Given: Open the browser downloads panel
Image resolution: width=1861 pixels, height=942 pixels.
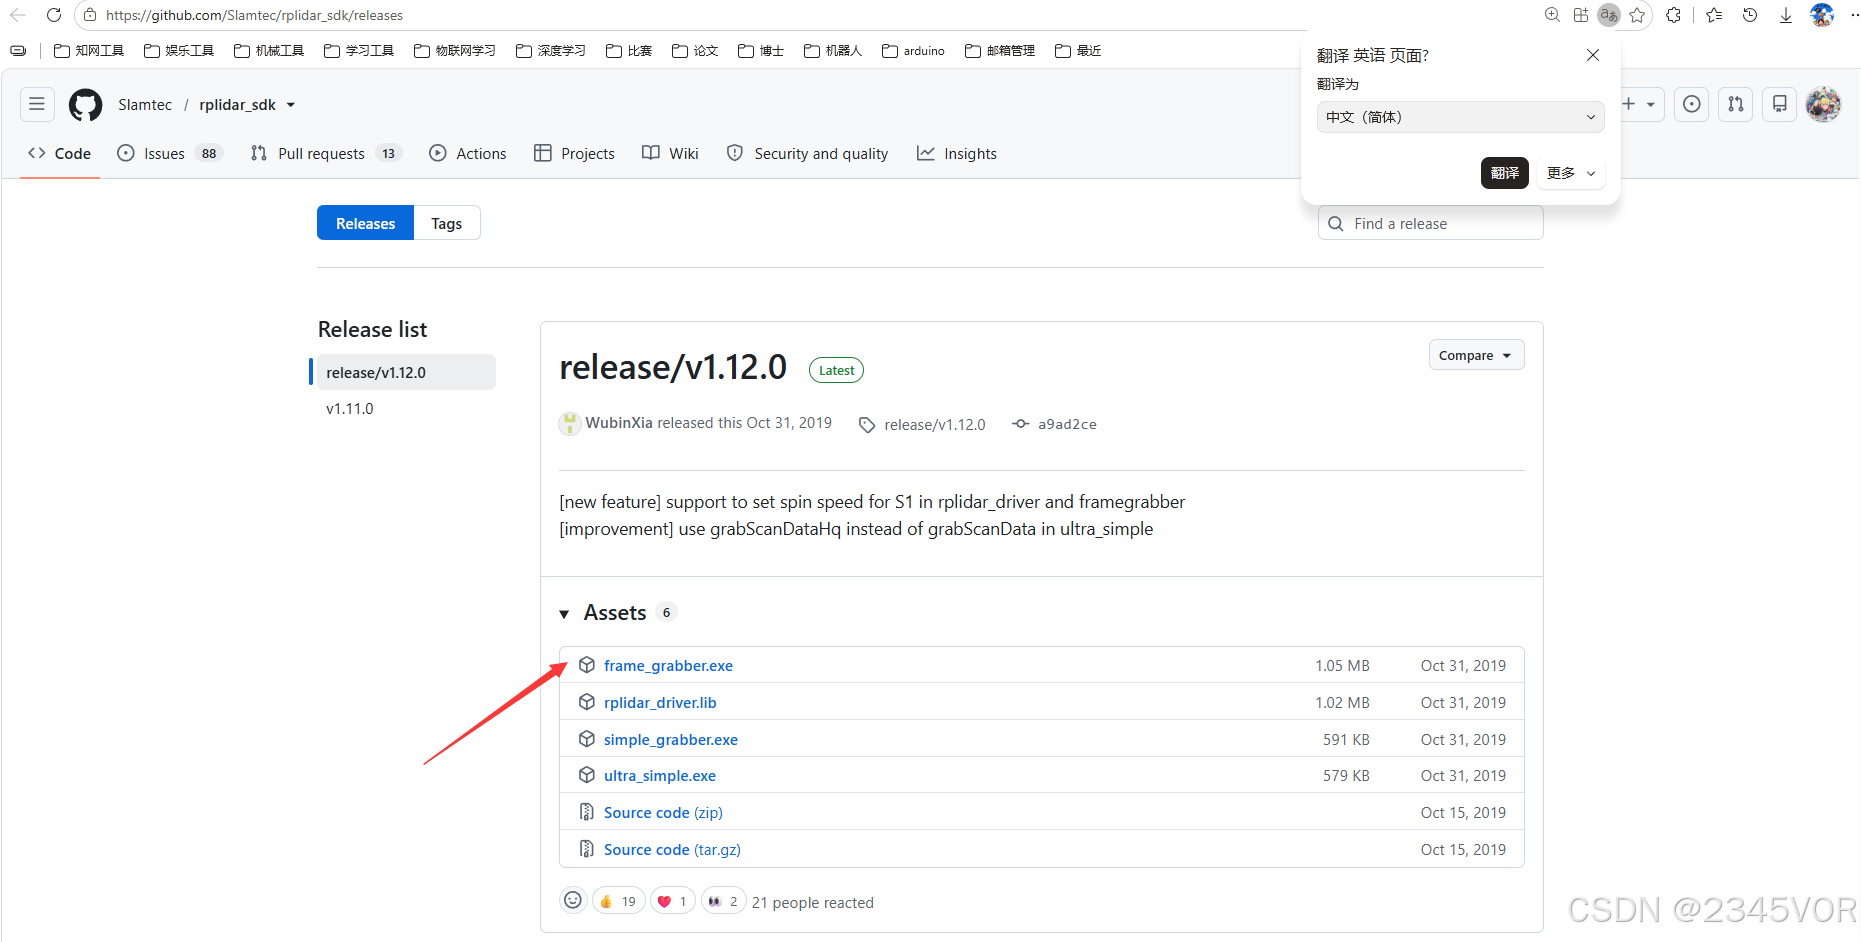Looking at the screenshot, I should (1786, 15).
